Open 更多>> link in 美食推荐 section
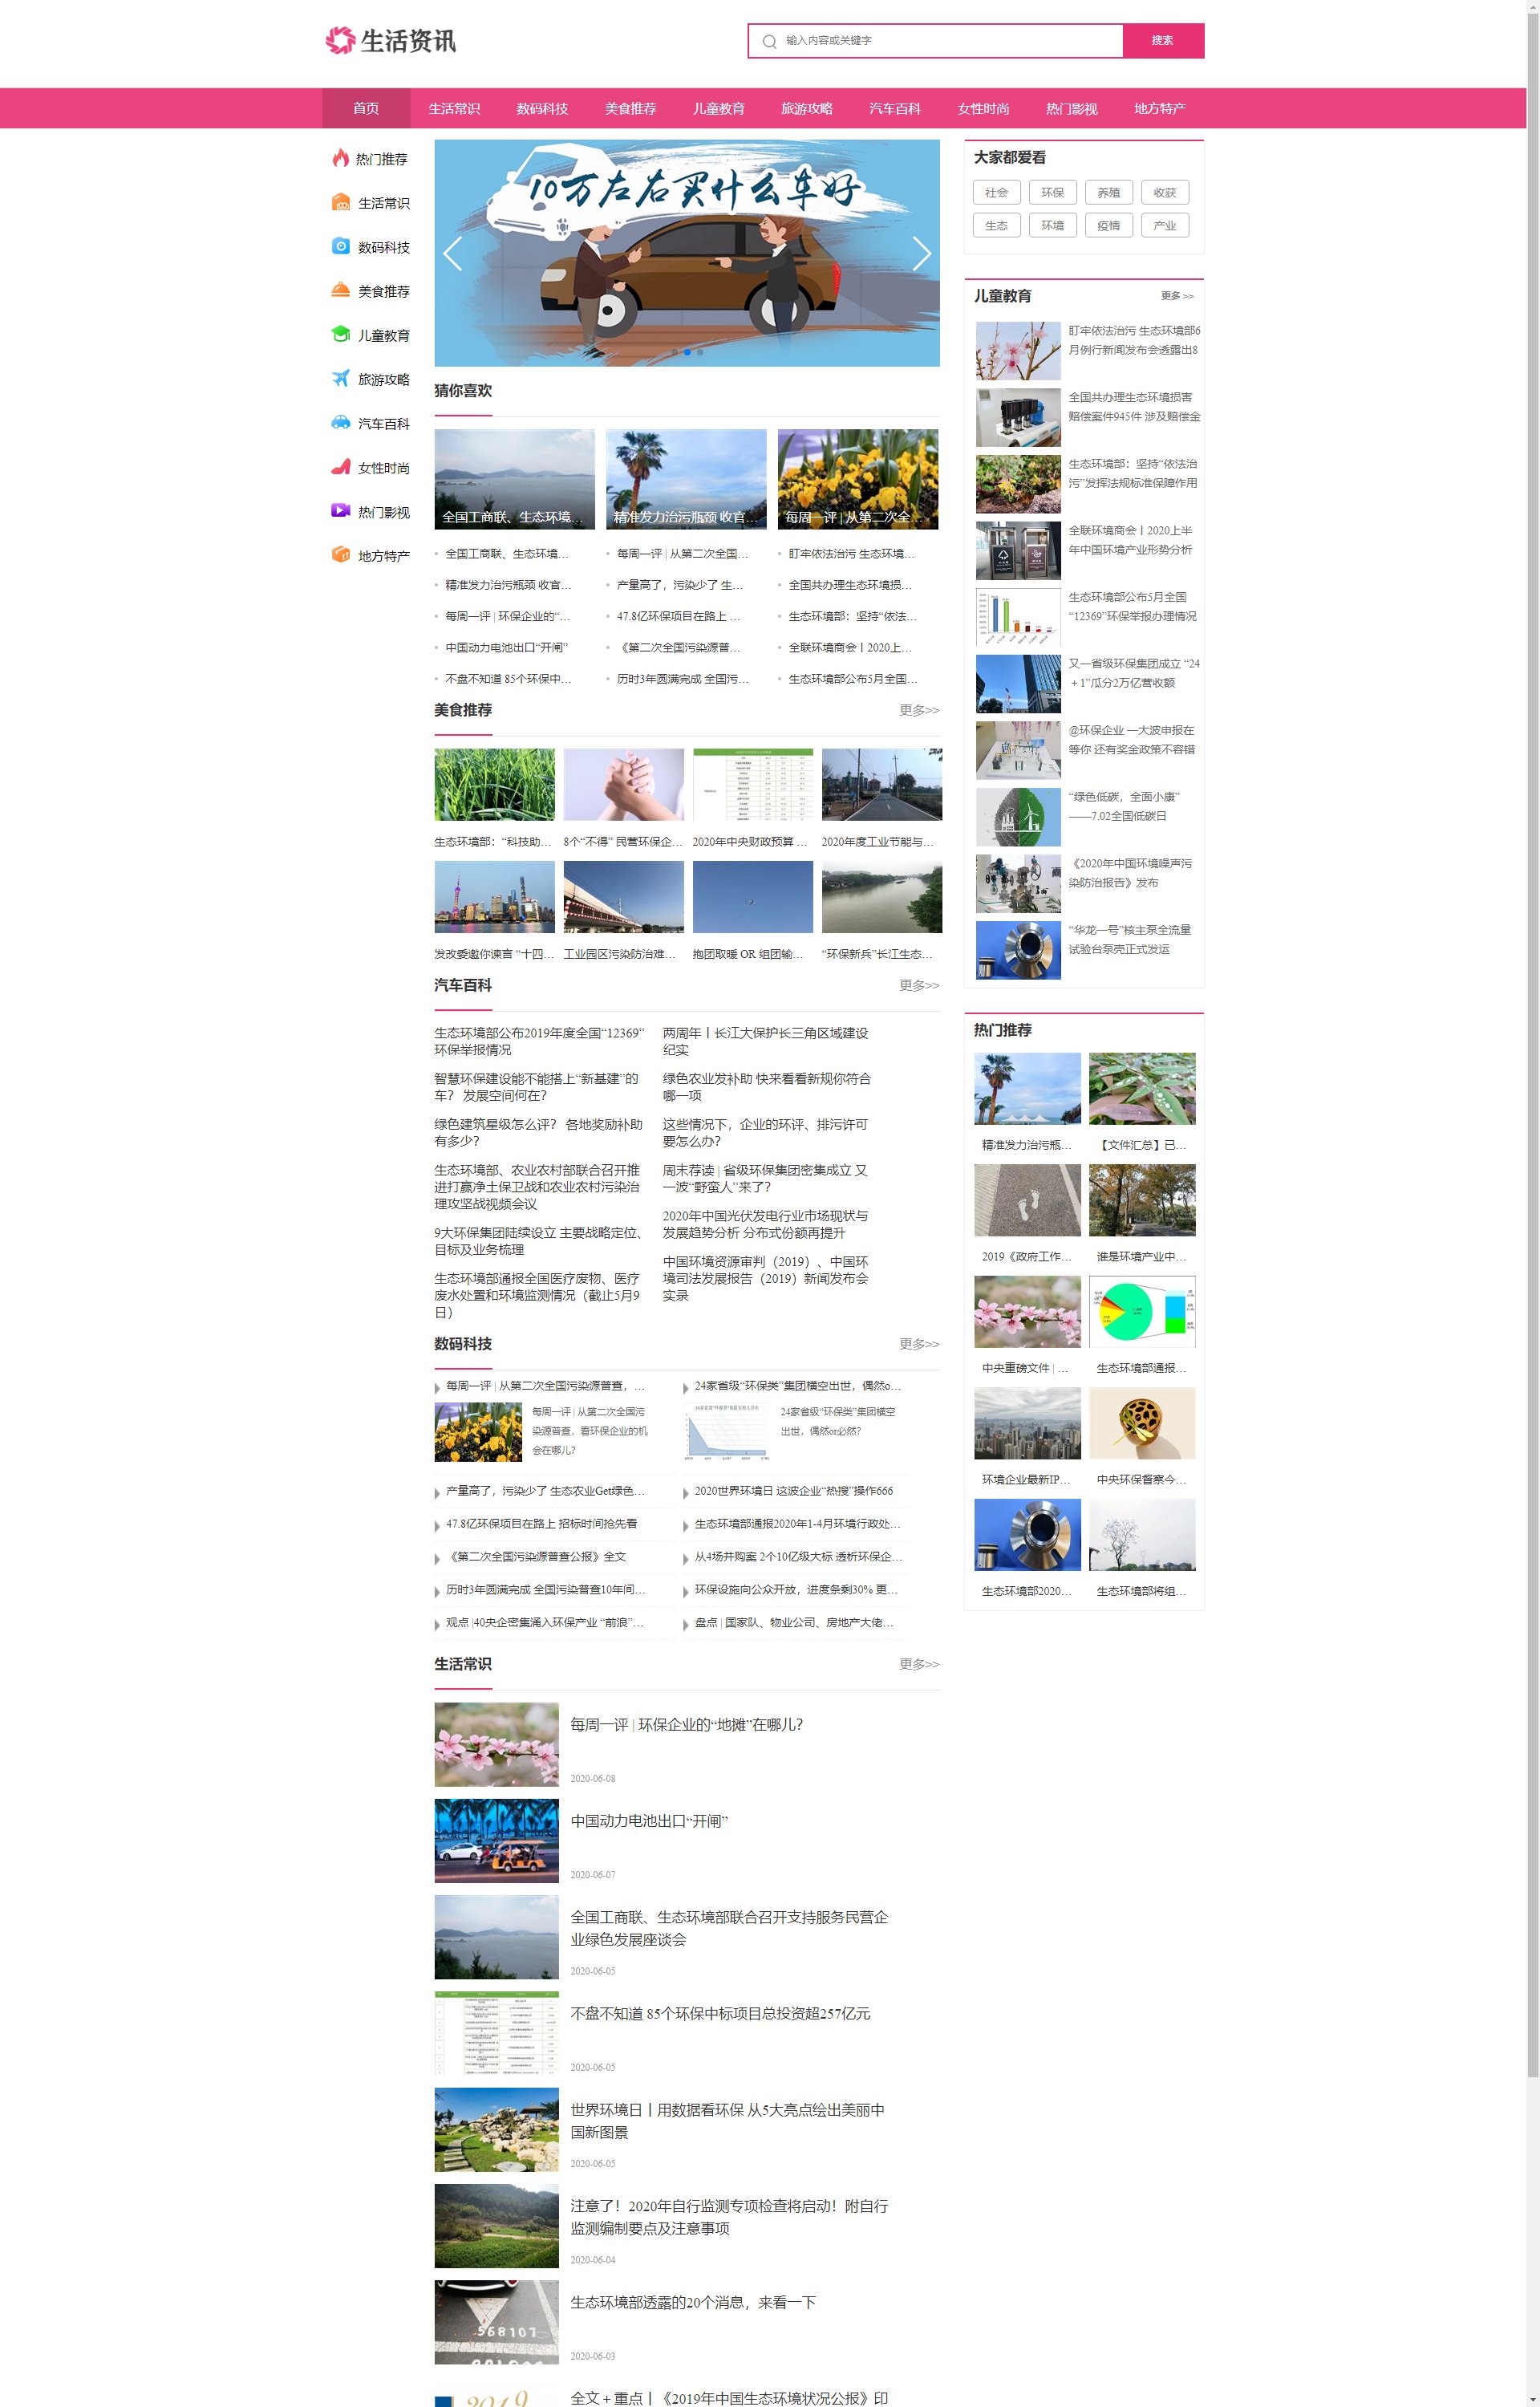 click(918, 710)
